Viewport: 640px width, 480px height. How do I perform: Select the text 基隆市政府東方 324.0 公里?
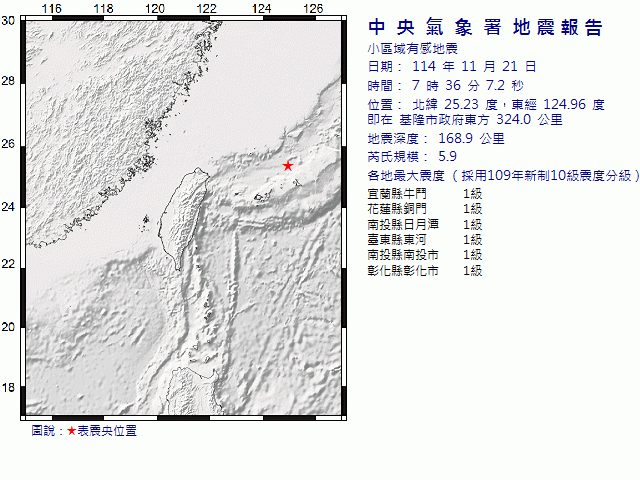pos(481,120)
